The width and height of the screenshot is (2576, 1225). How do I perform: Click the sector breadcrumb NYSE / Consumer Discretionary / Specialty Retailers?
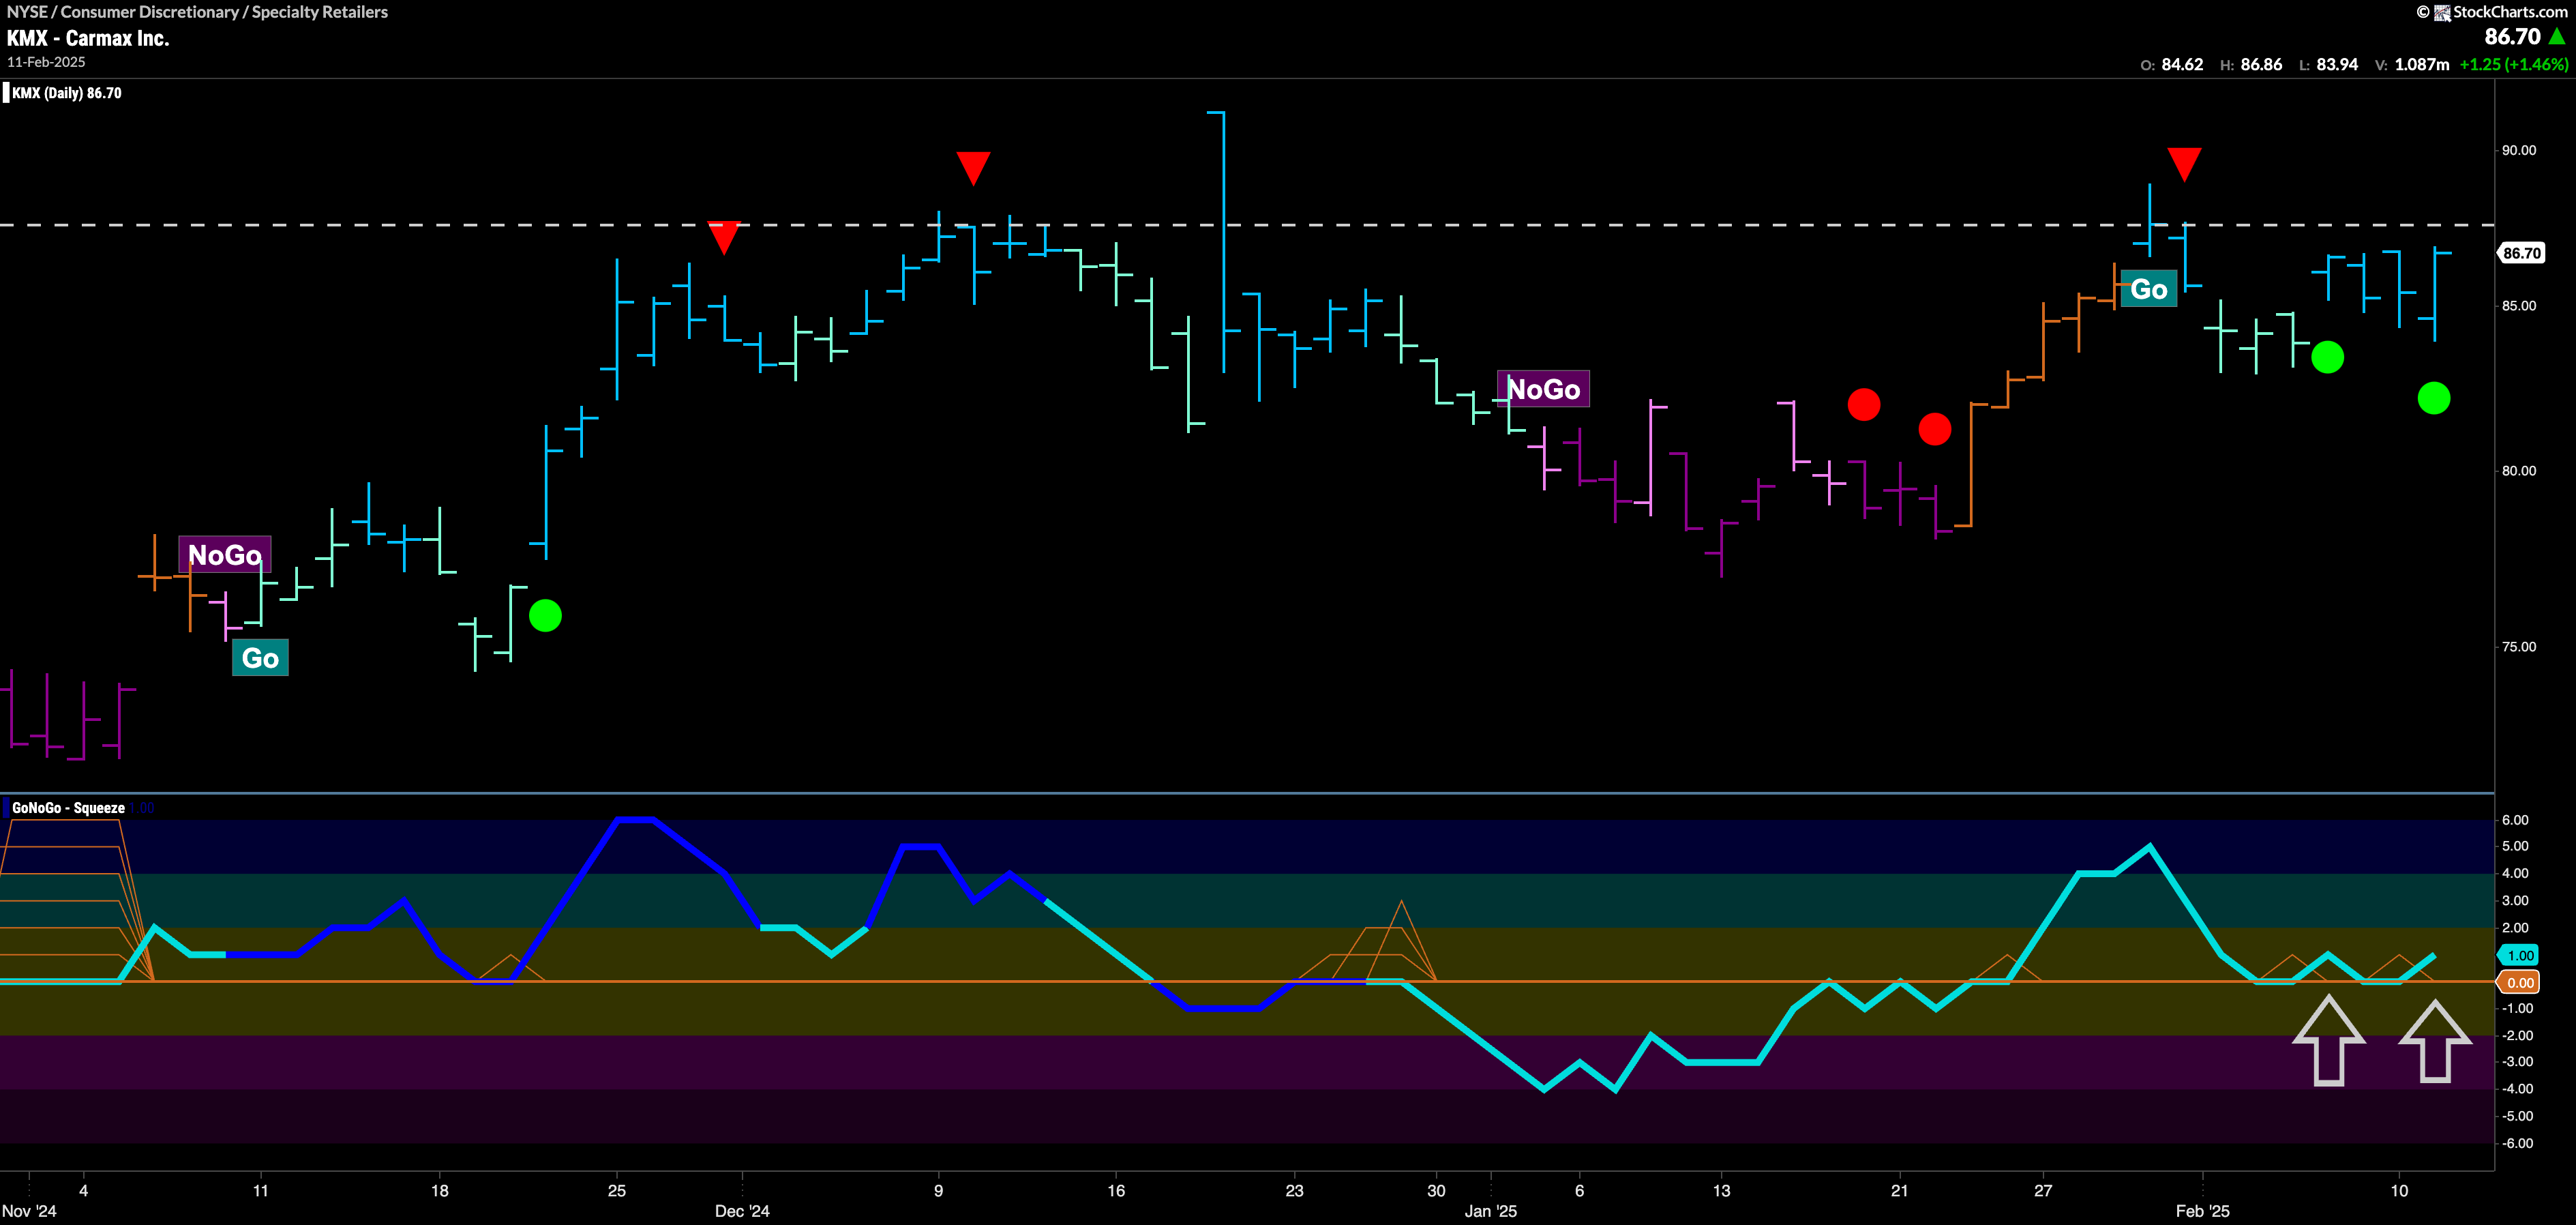pos(197,12)
